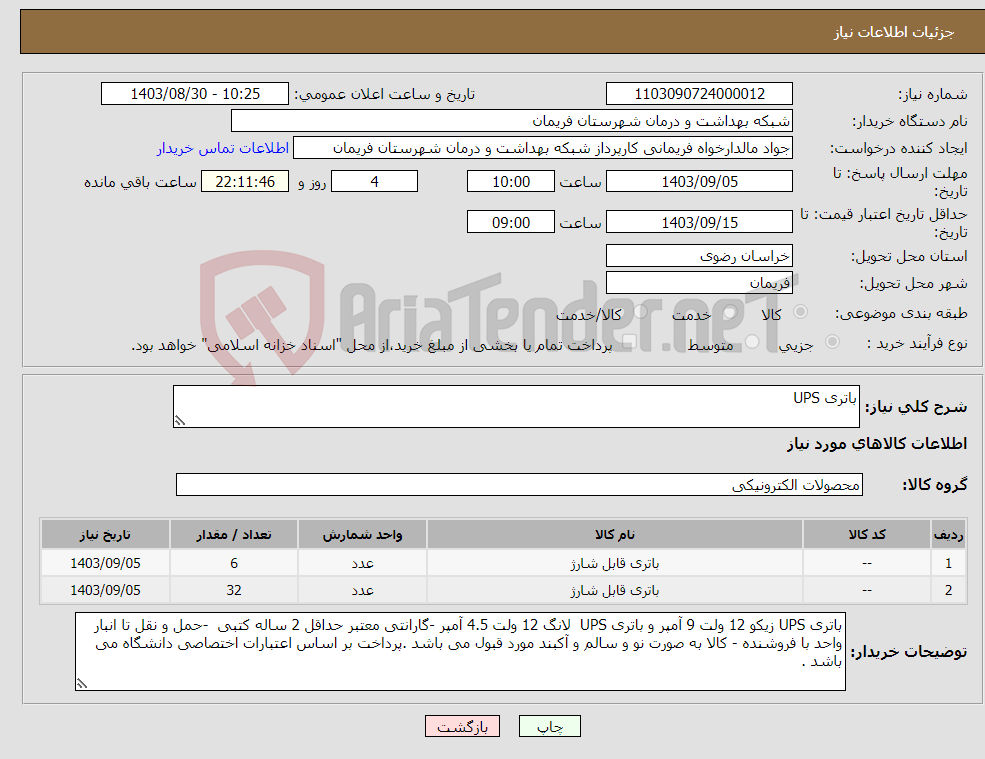The image size is (985, 759).
Task: Click row 2 item name باتری قابل شارژ
Action: pyautogui.click(x=615, y=591)
